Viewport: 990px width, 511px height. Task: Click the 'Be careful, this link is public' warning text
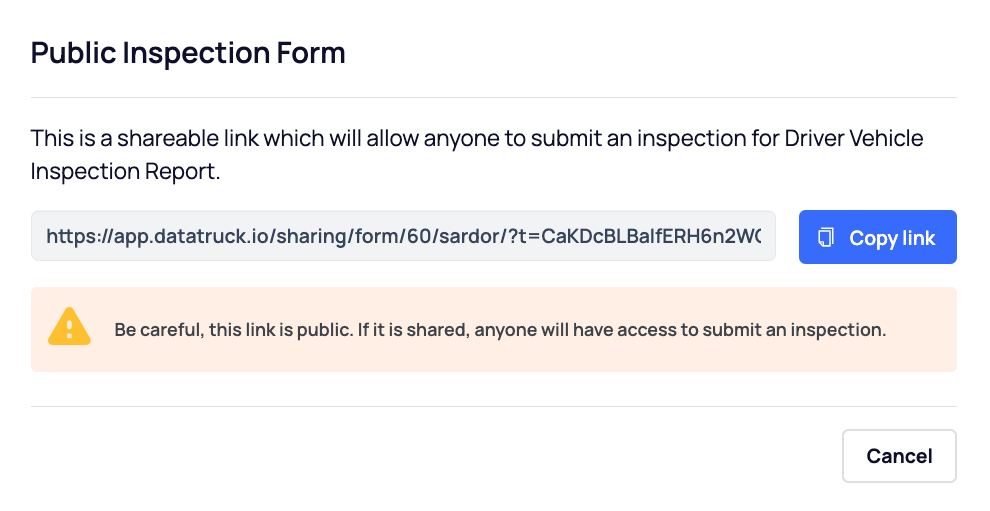pyautogui.click(x=500, y=330)
